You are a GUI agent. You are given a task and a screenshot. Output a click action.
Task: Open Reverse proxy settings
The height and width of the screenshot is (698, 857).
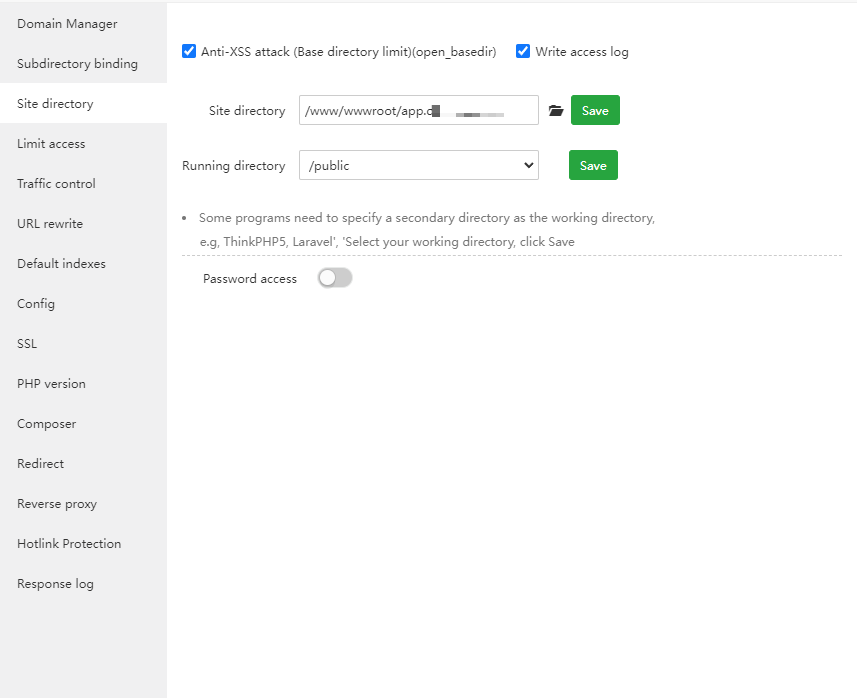[83, 503]
